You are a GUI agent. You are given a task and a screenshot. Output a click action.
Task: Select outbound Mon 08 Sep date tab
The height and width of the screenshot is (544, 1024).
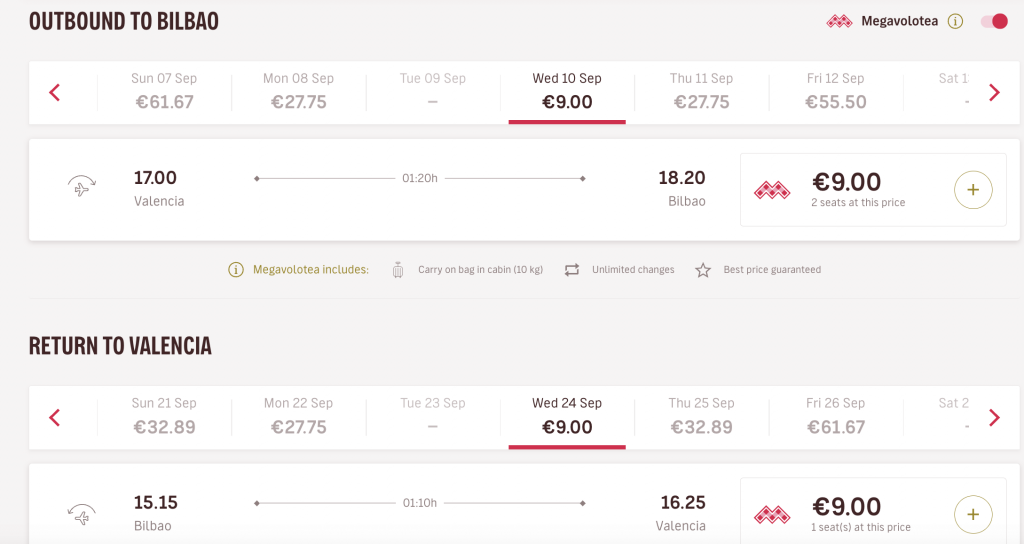tap(298, 91)
